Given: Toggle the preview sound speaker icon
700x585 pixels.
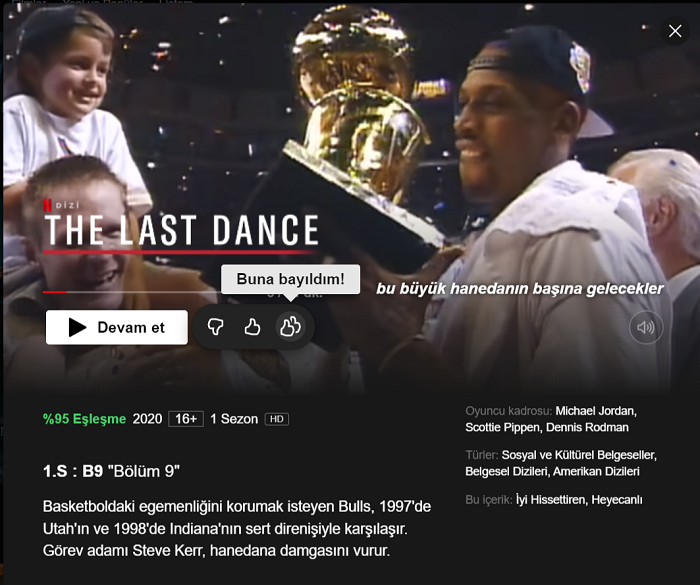Looking at the screenshot, I should (x=646, y=328).
